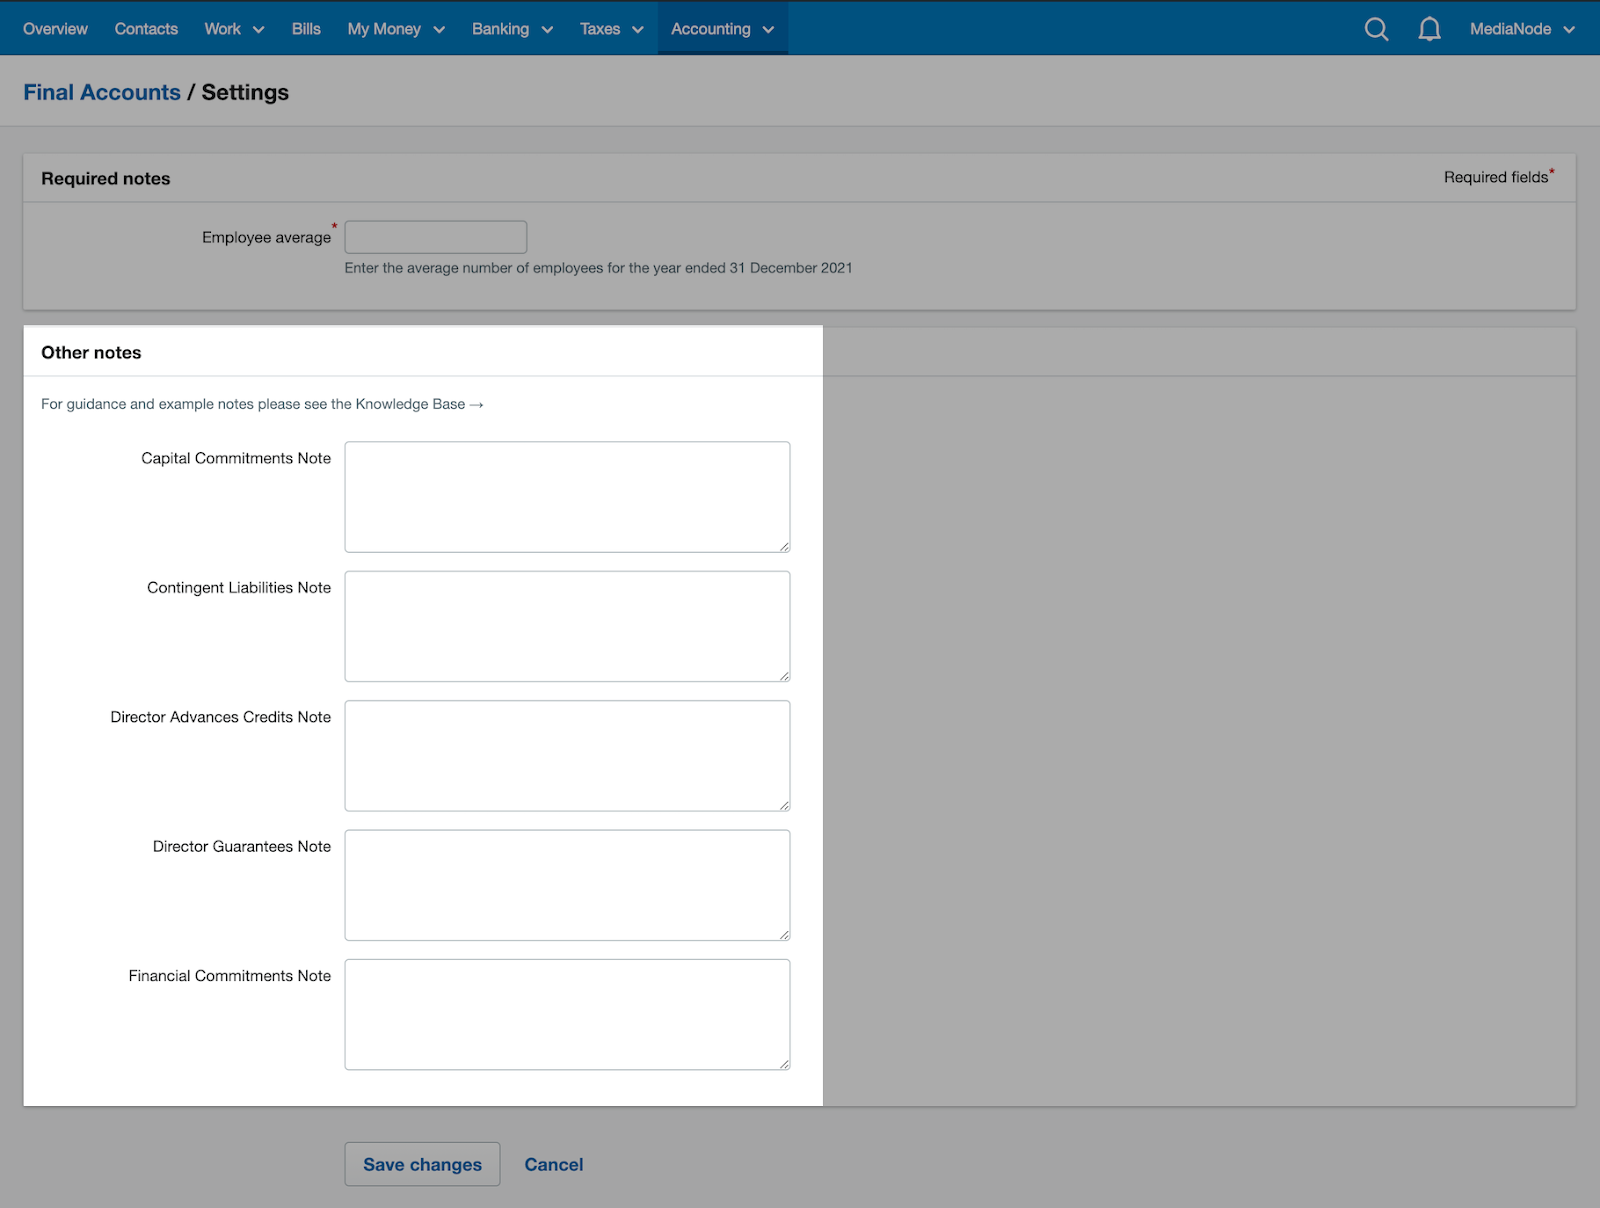The width and height of the screenshot is (1600, 1208).
Task: Select the Contingent Liabilities Note text area
Action: pos(566,626)
